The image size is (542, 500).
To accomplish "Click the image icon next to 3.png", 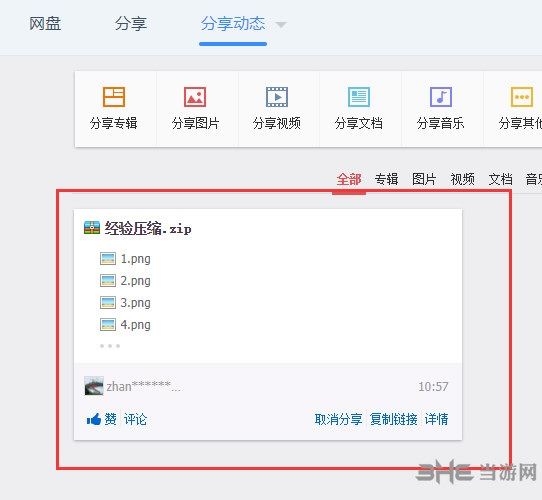I will 108,303.
